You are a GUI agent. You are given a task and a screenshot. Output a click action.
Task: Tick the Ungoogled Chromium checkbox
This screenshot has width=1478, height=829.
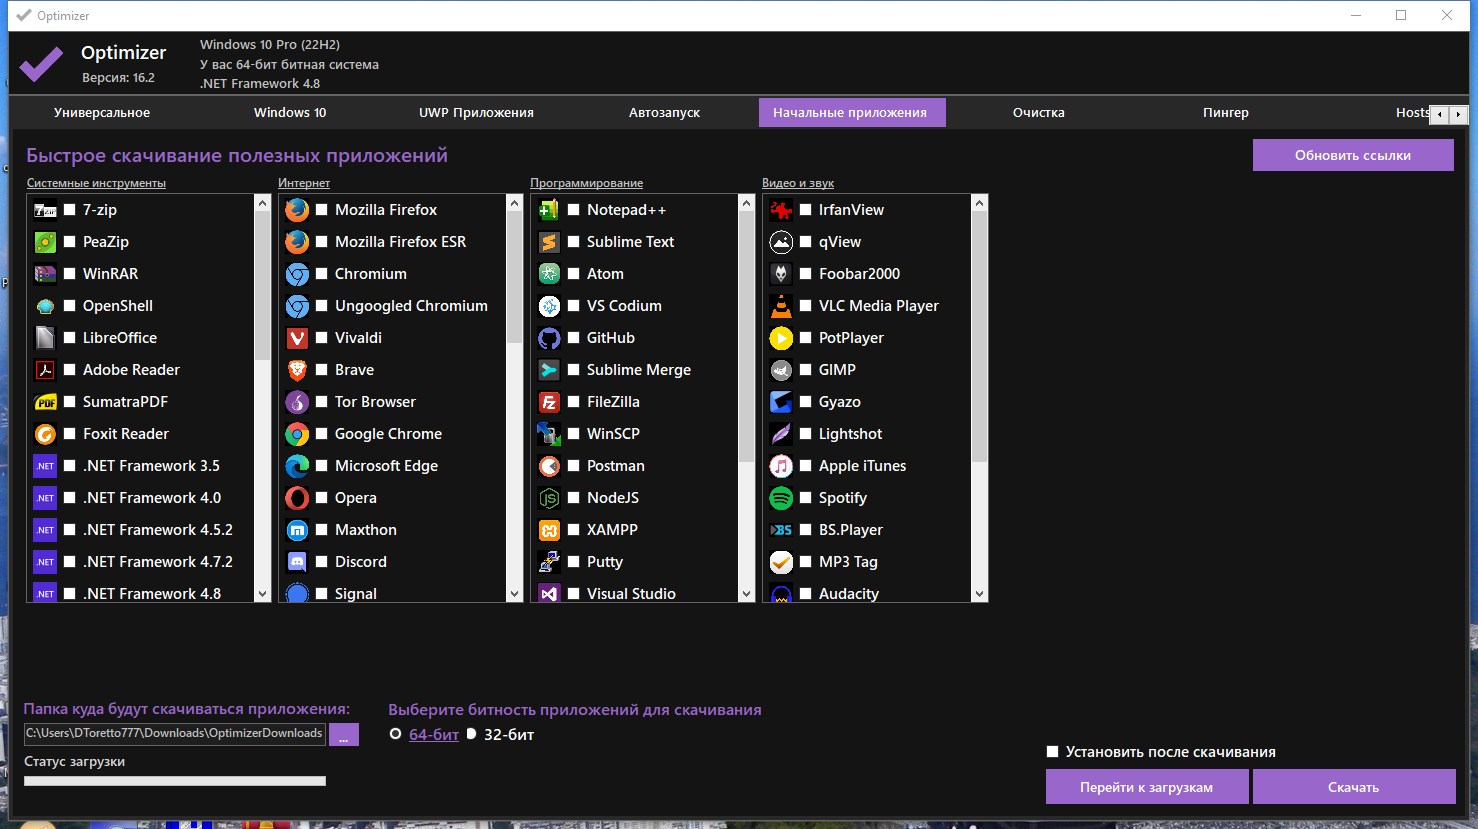click(322, 306)
